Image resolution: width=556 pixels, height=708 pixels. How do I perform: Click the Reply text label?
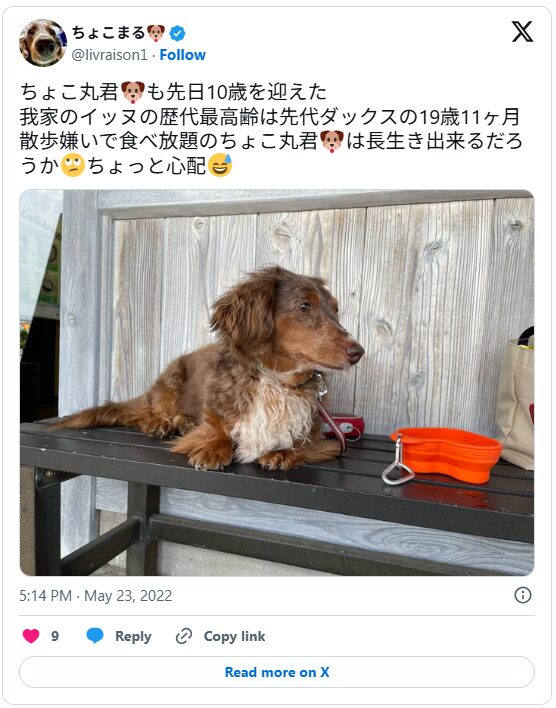pos(133,636)
